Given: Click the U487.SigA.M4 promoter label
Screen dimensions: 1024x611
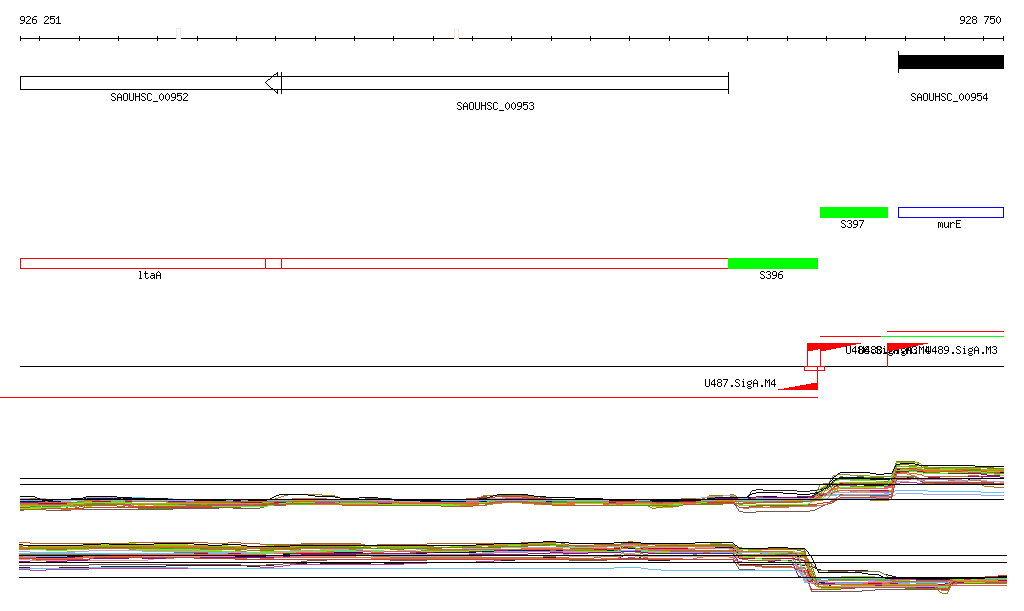Looking at the screenshot, I should tap(740, 383).
